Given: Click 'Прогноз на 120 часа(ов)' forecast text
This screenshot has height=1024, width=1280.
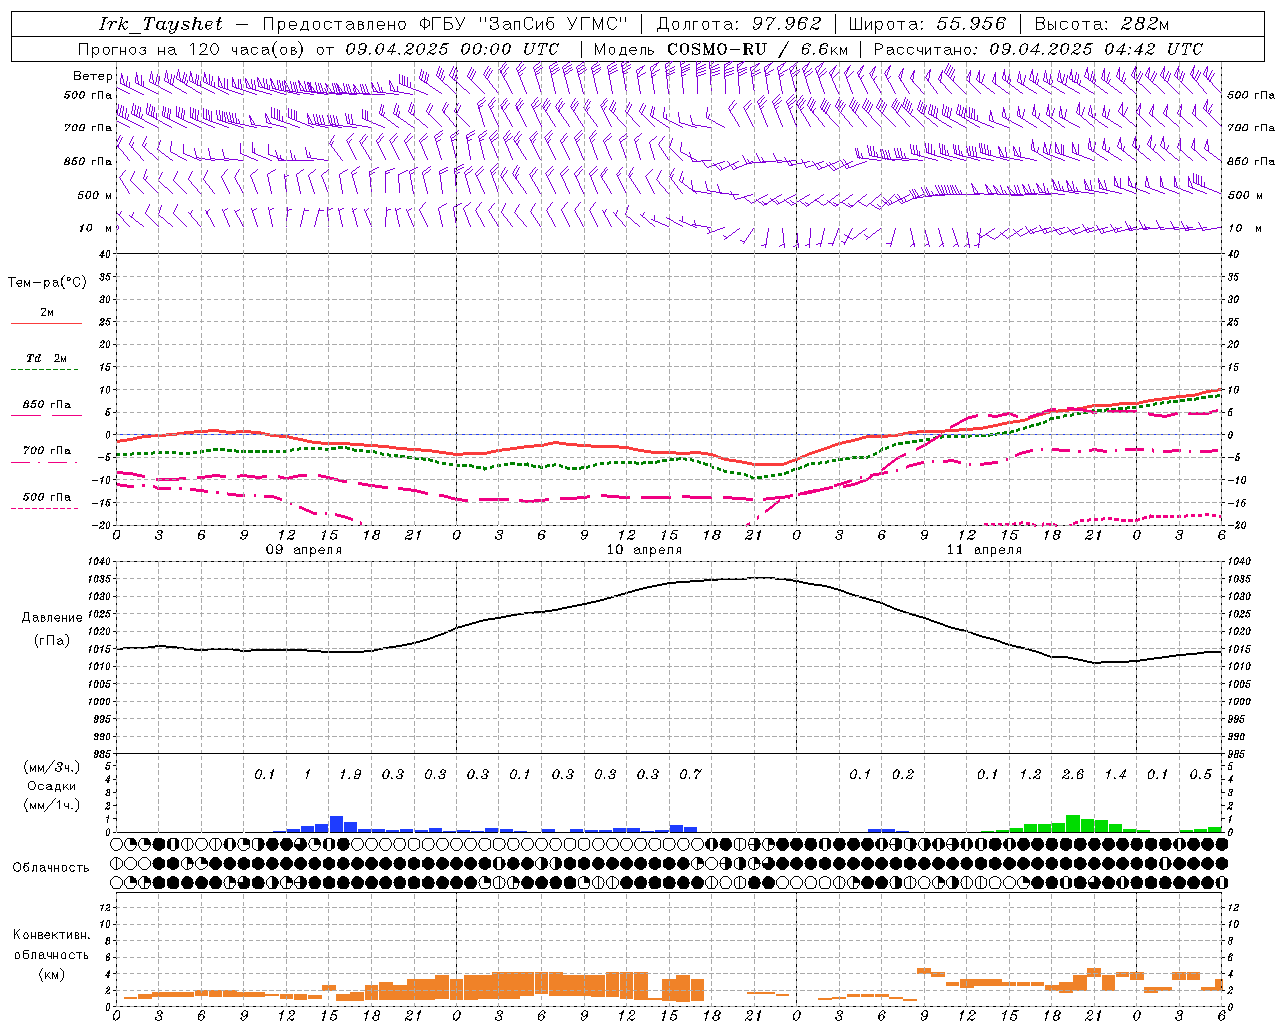Looking at the screenshot, I should pyautogui.click(x=193, y=49).
